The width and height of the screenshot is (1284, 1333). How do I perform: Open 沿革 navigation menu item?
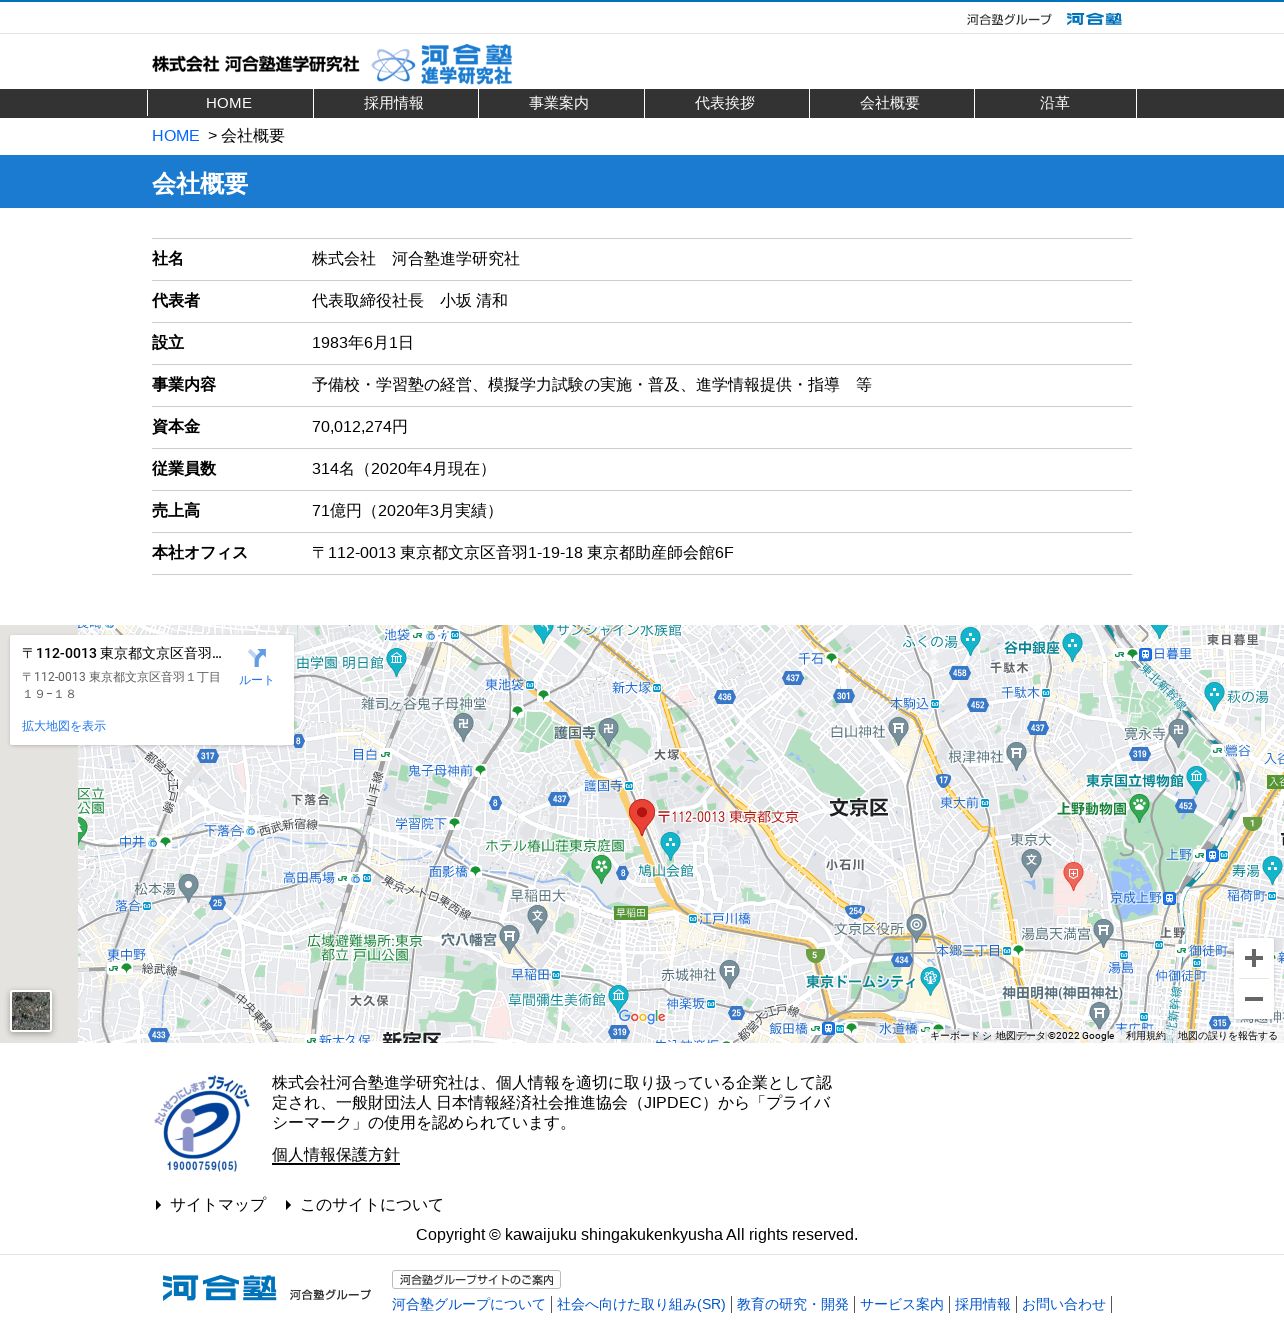[1055, 103]
